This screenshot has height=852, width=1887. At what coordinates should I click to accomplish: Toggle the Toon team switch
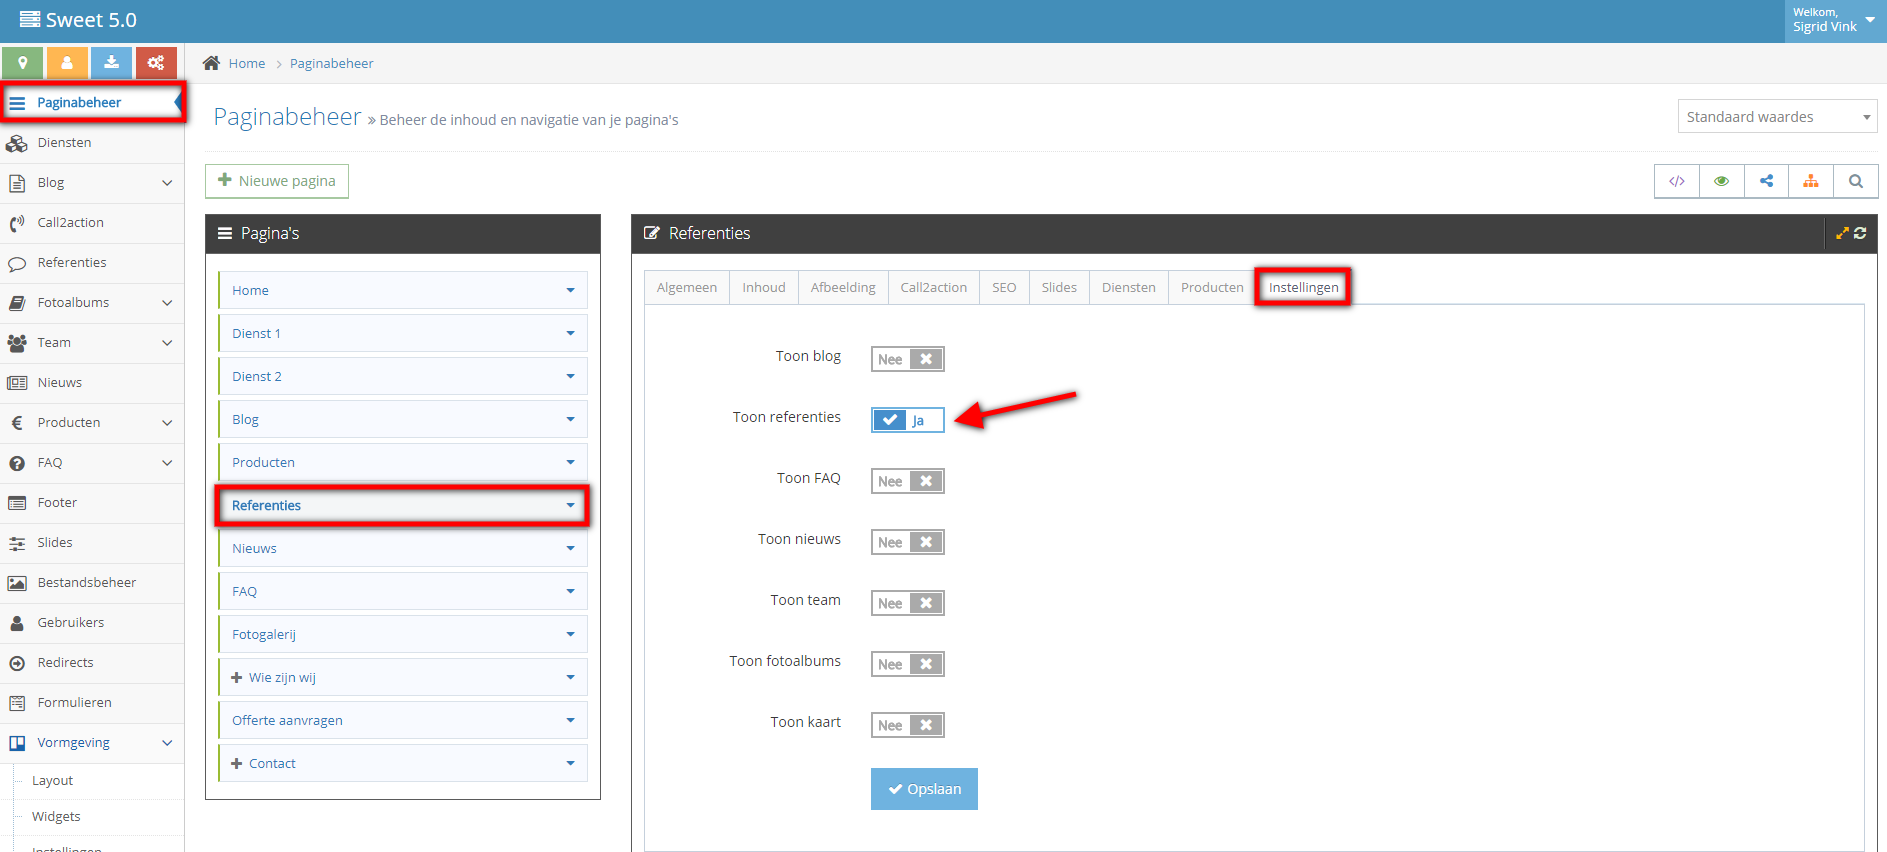pyautogui.click(x=907, y=603)
